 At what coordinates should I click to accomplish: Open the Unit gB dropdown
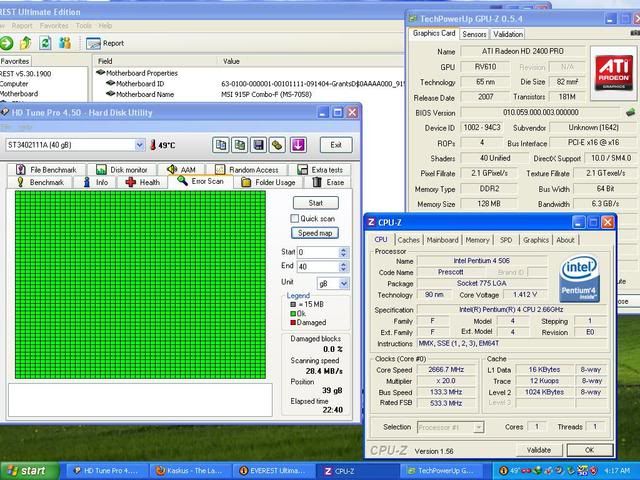[344, 283]
